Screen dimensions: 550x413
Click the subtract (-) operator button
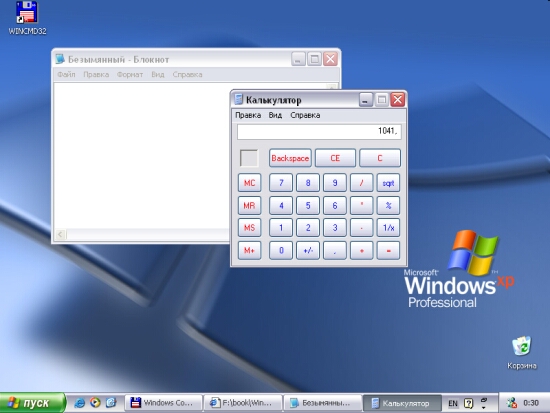(362, 228)
